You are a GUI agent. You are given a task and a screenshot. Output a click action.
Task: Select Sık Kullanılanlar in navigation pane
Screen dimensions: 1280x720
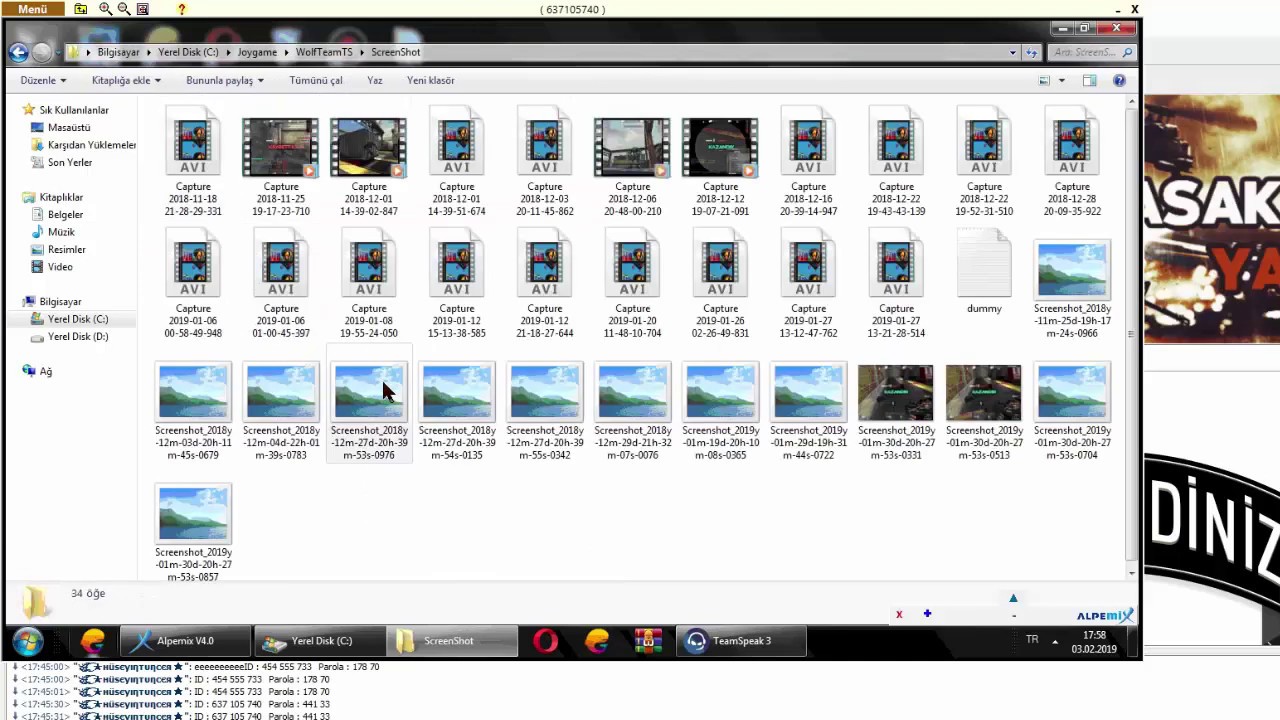(74, 110)
